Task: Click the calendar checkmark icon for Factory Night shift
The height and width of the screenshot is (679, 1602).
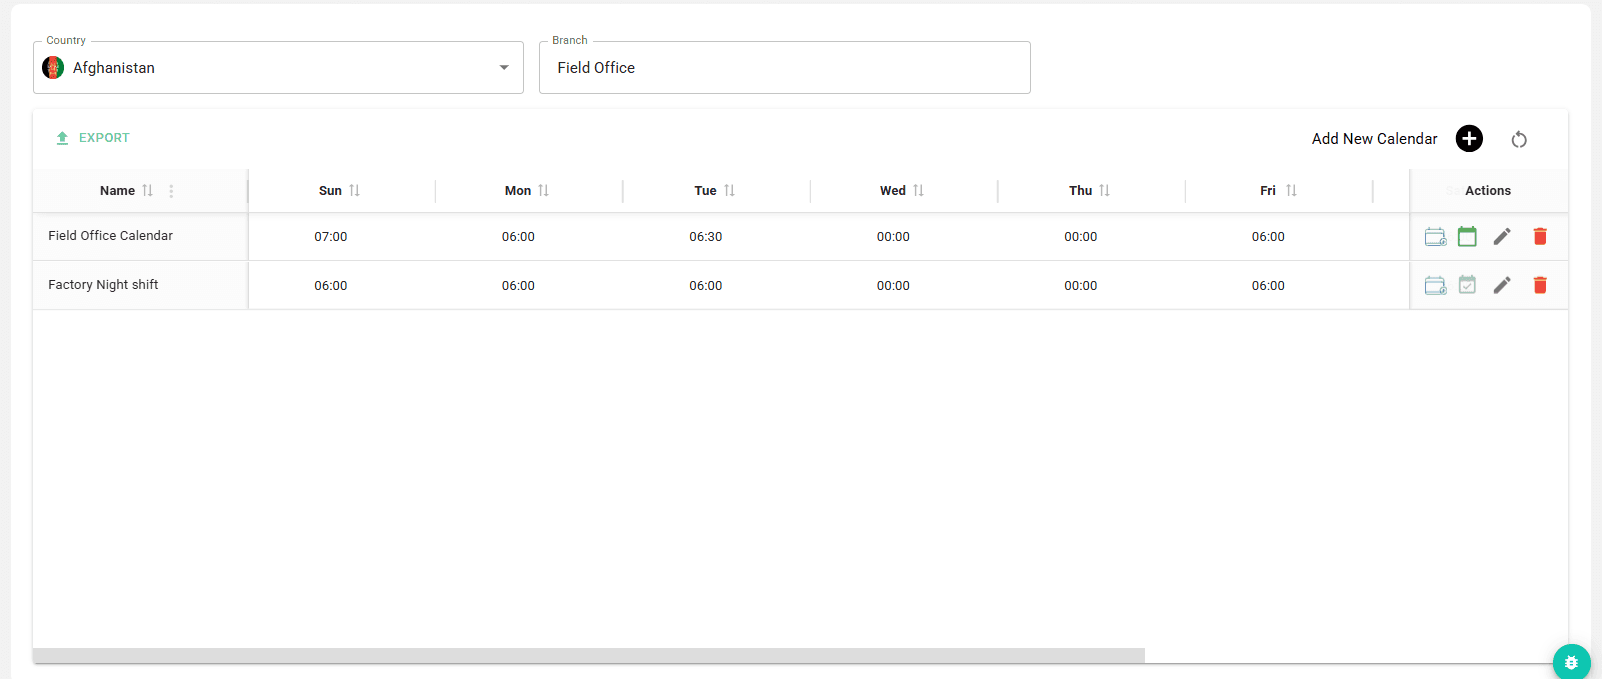Action: (x=1467, y=285)
